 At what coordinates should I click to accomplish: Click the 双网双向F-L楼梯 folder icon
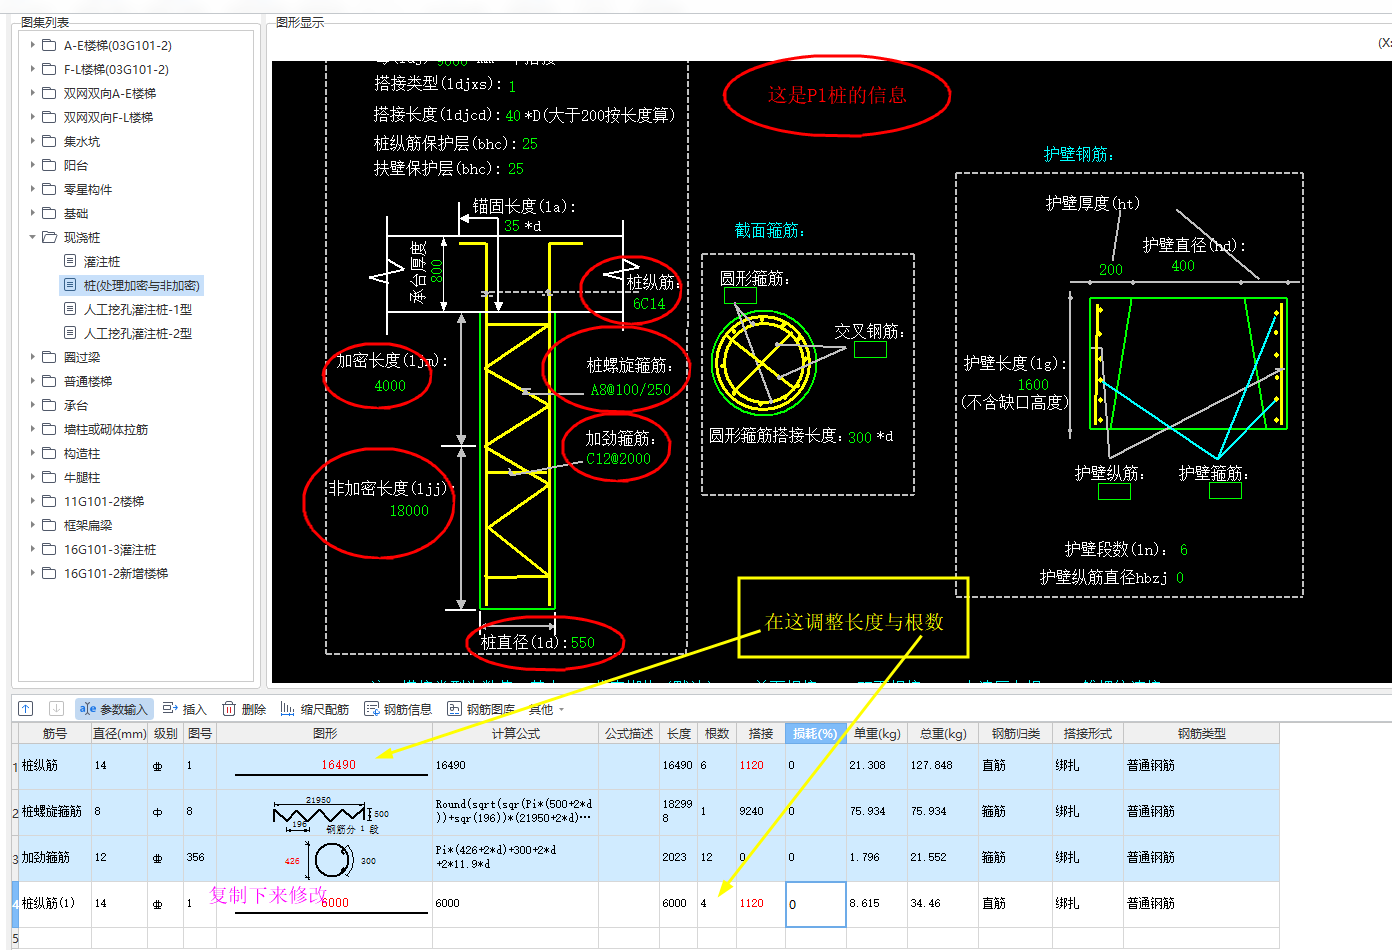pos(49,117)
